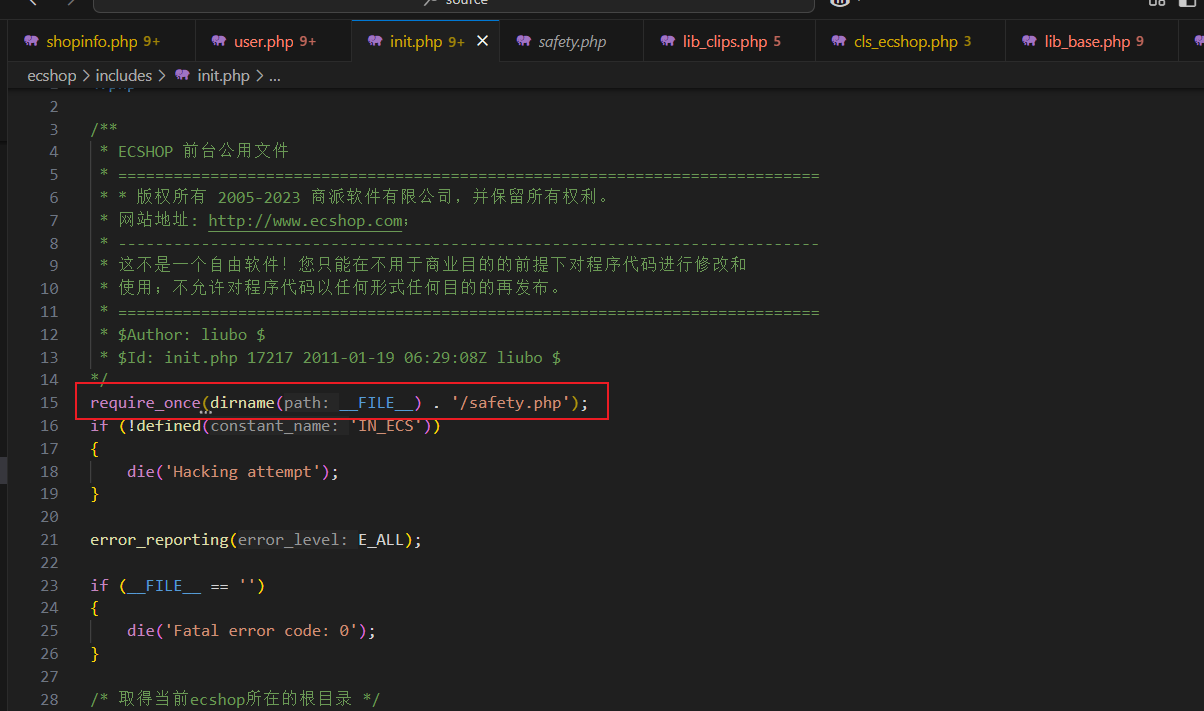Image resolution: width=1204 pixels, height=711 pixels.
Task: Click the 'Fatal error code: 0' string
Action: tap(264, 631)
